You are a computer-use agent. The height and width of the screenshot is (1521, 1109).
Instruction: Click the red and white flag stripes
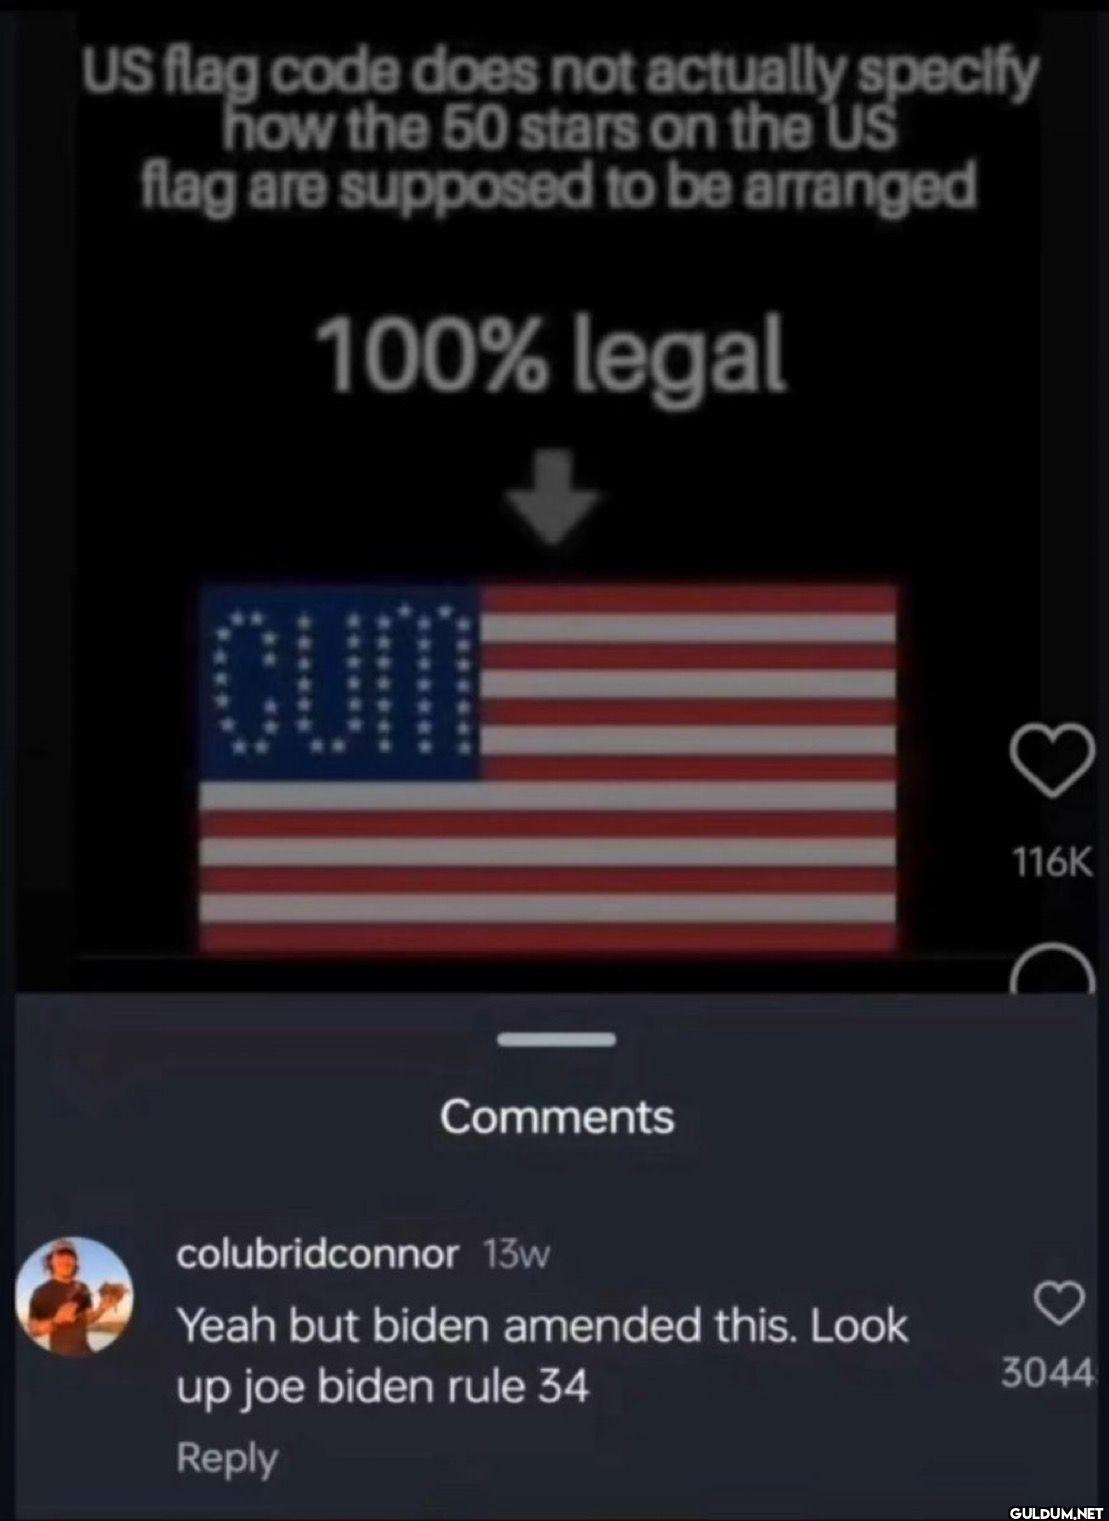pyautogui.click(x=690, y=770)
